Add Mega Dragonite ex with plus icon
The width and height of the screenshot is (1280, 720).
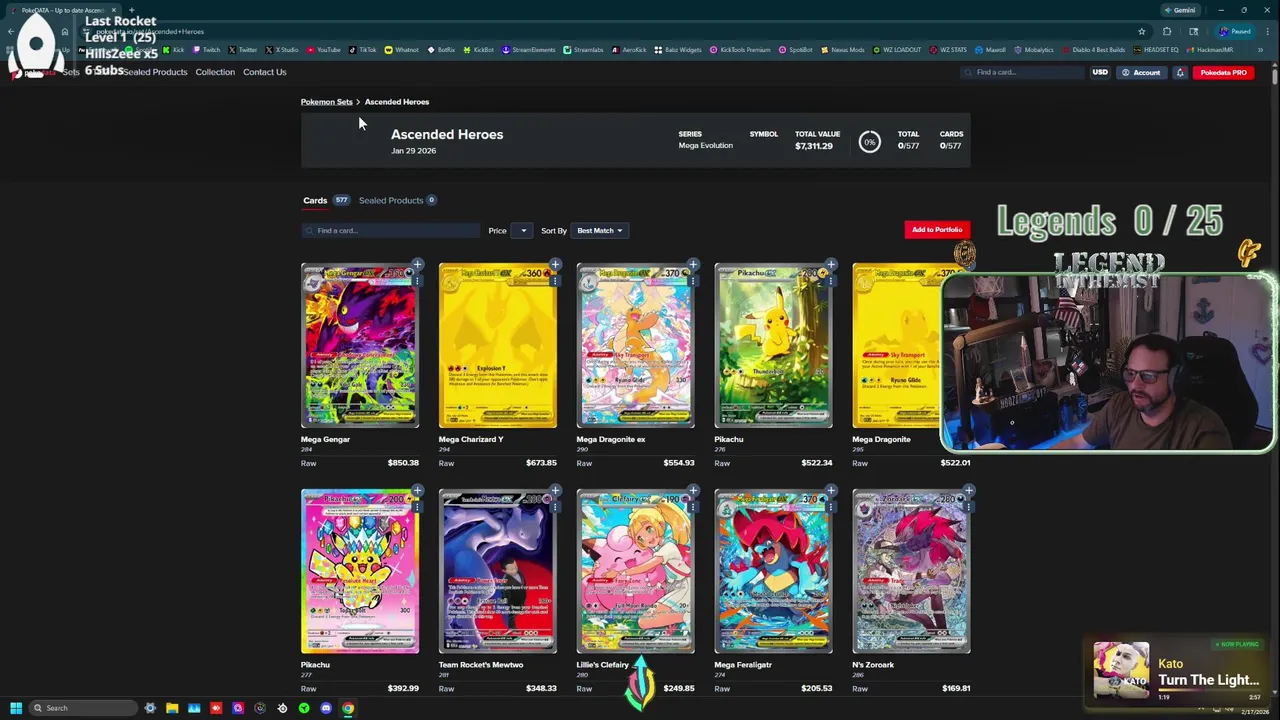coord(693,265)
